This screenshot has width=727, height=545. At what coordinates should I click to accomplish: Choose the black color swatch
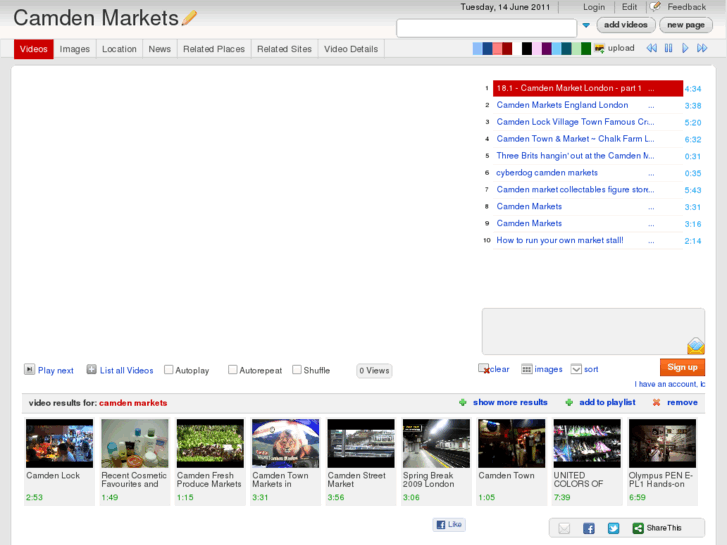point(527,48)
